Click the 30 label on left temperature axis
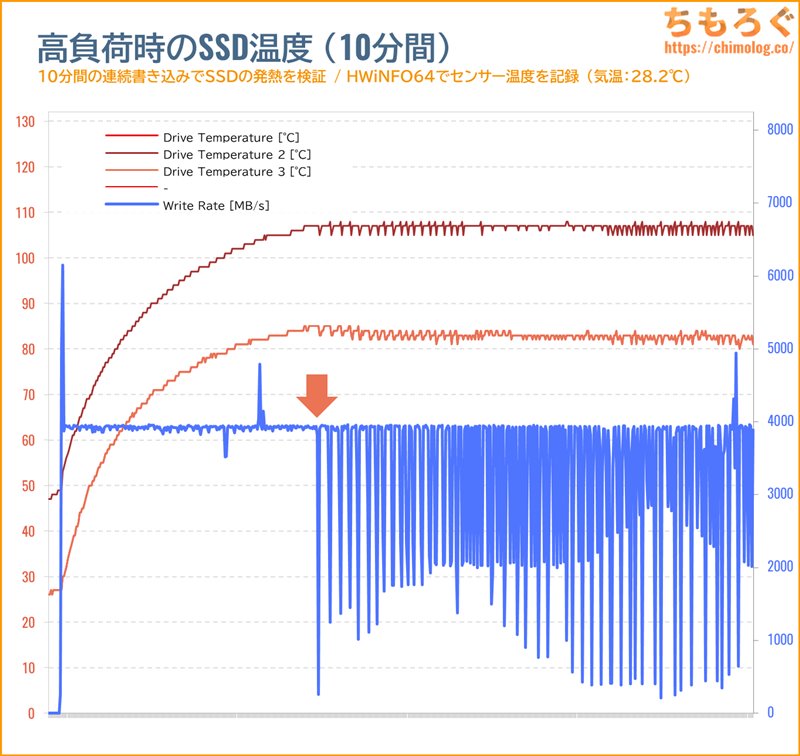 28,577
